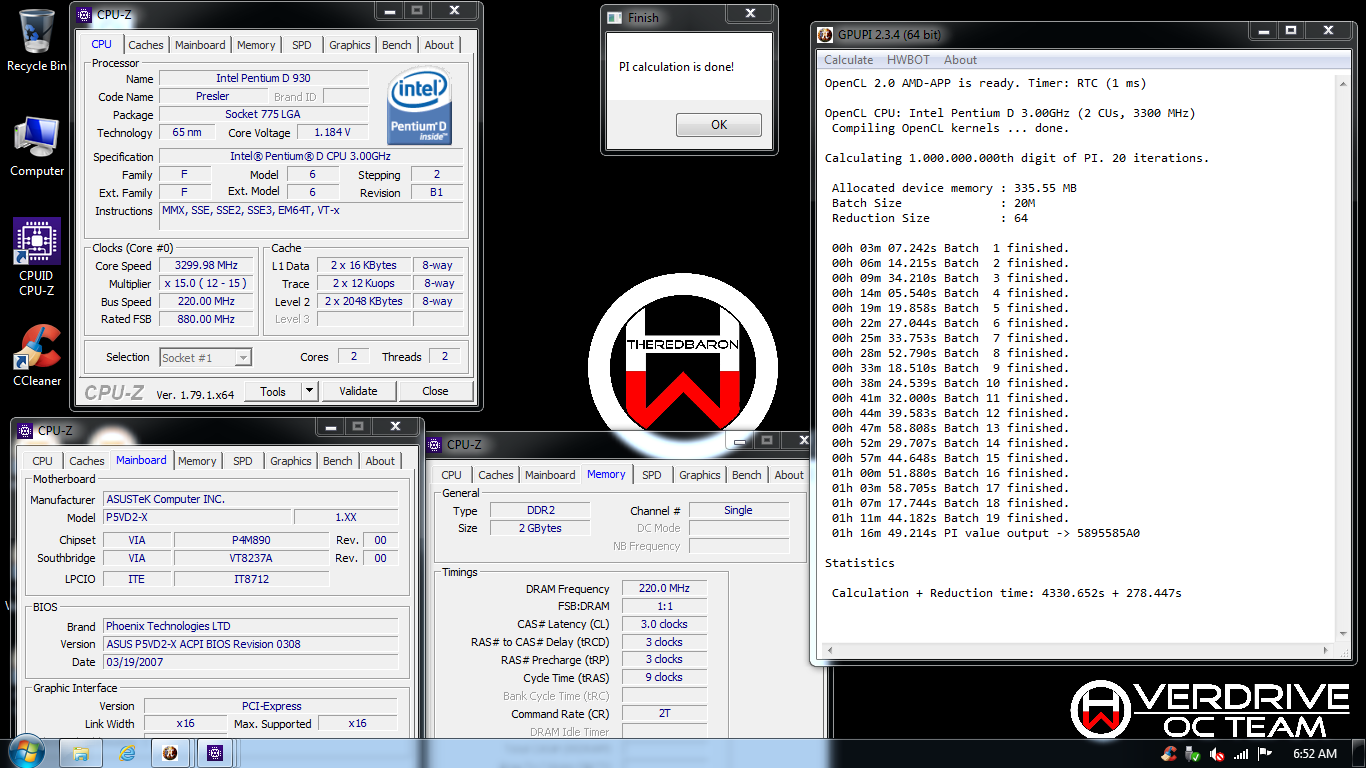Click the Core Speed value 3299.98 MHz
This screenshot has width=1366, height=768.
[x=206, y=266]
